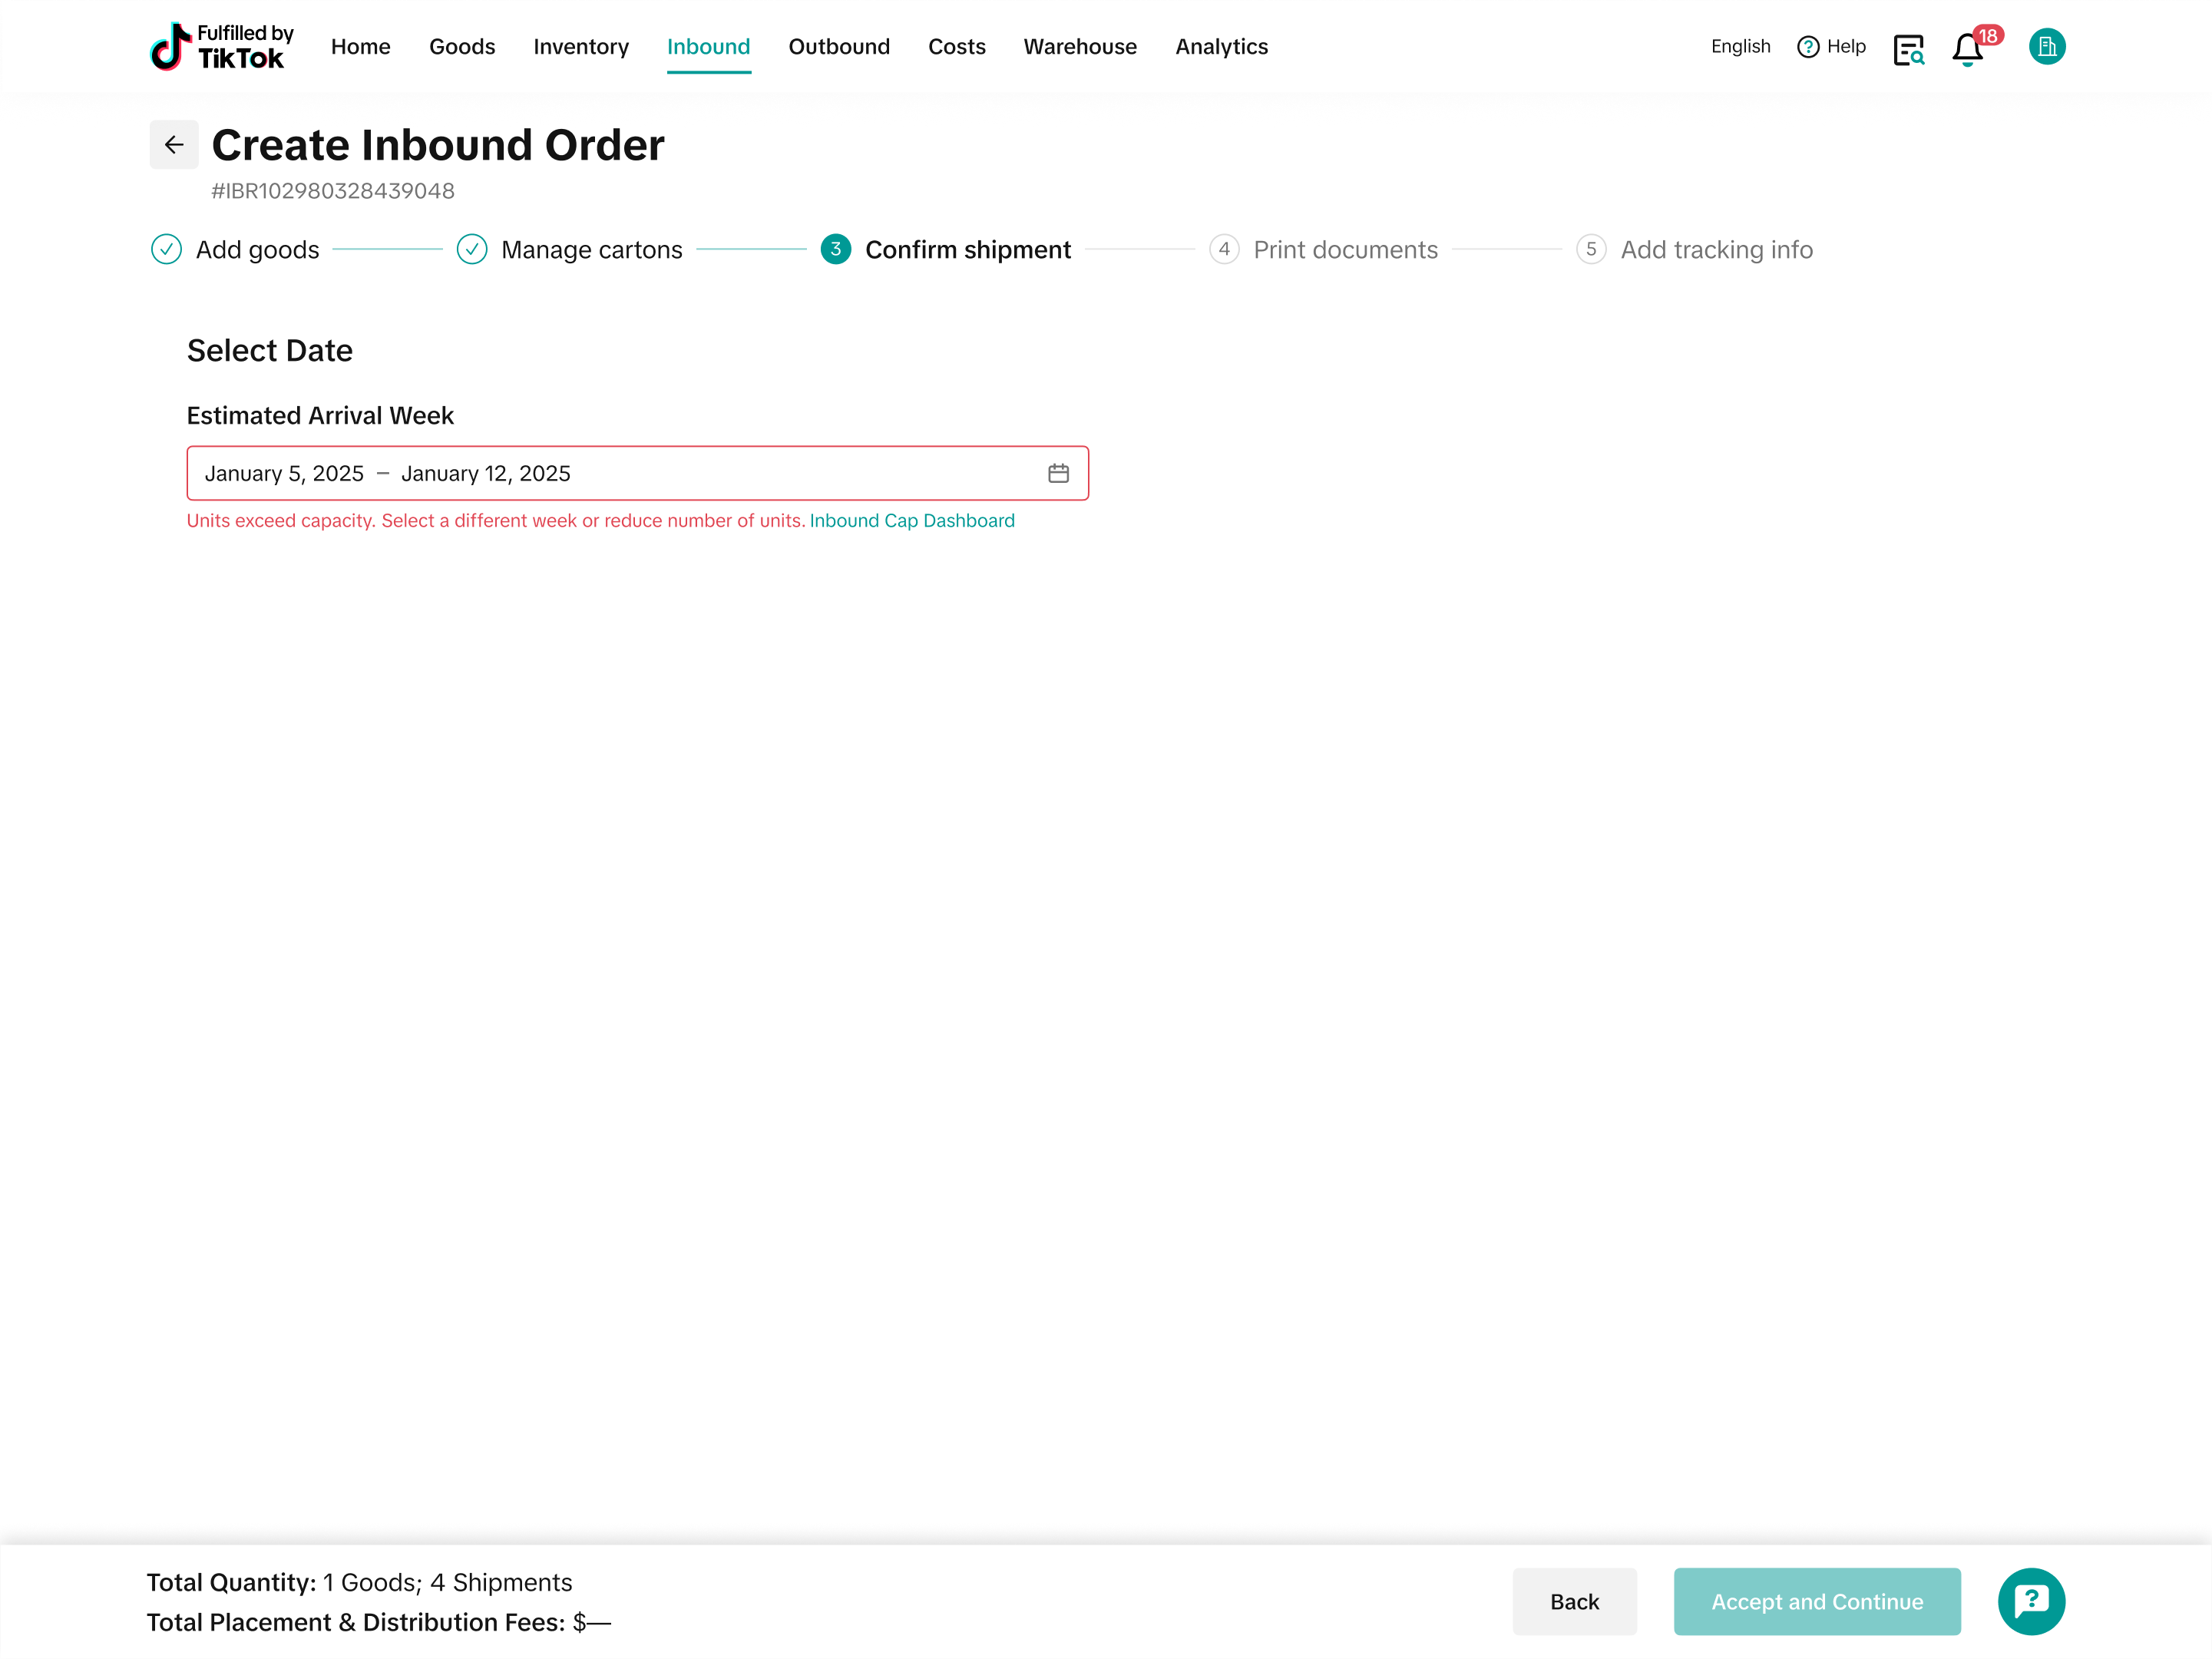Click the second completed step checkmark

click(x=472, y=249)
